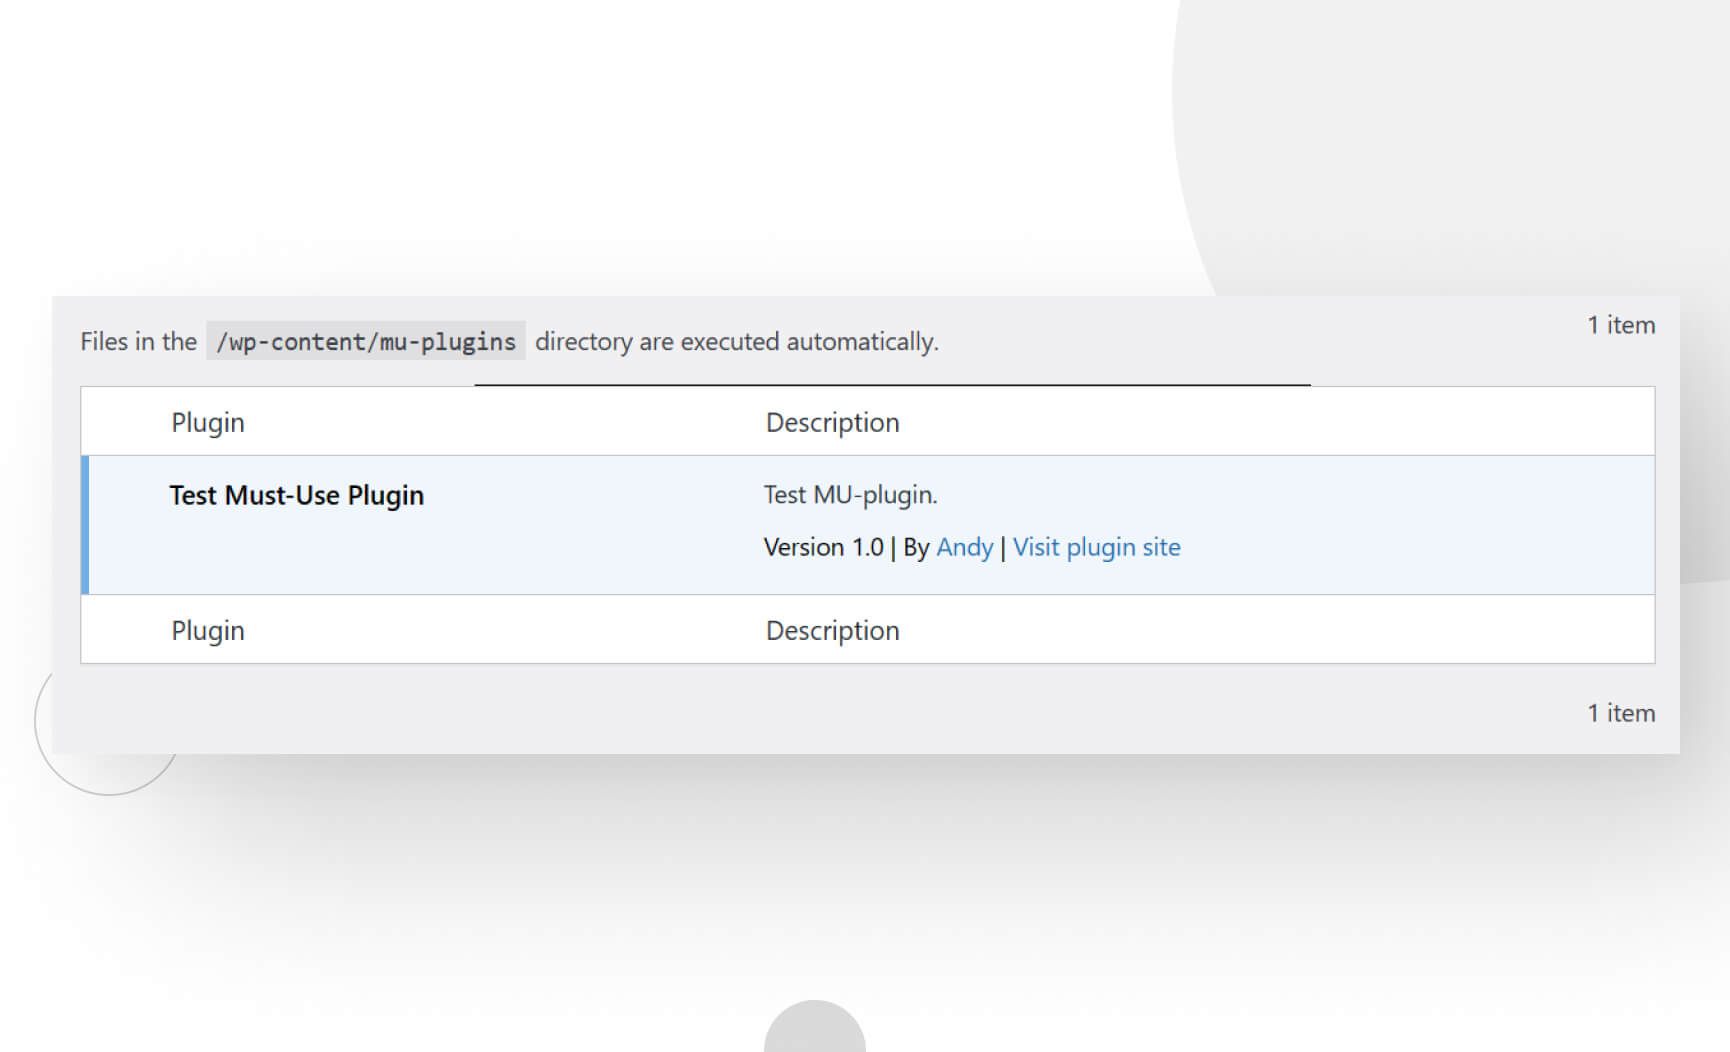The image size is (1730, 1052).
Task: Click the Test MU-plugin description text
Action: click(850, 495)
